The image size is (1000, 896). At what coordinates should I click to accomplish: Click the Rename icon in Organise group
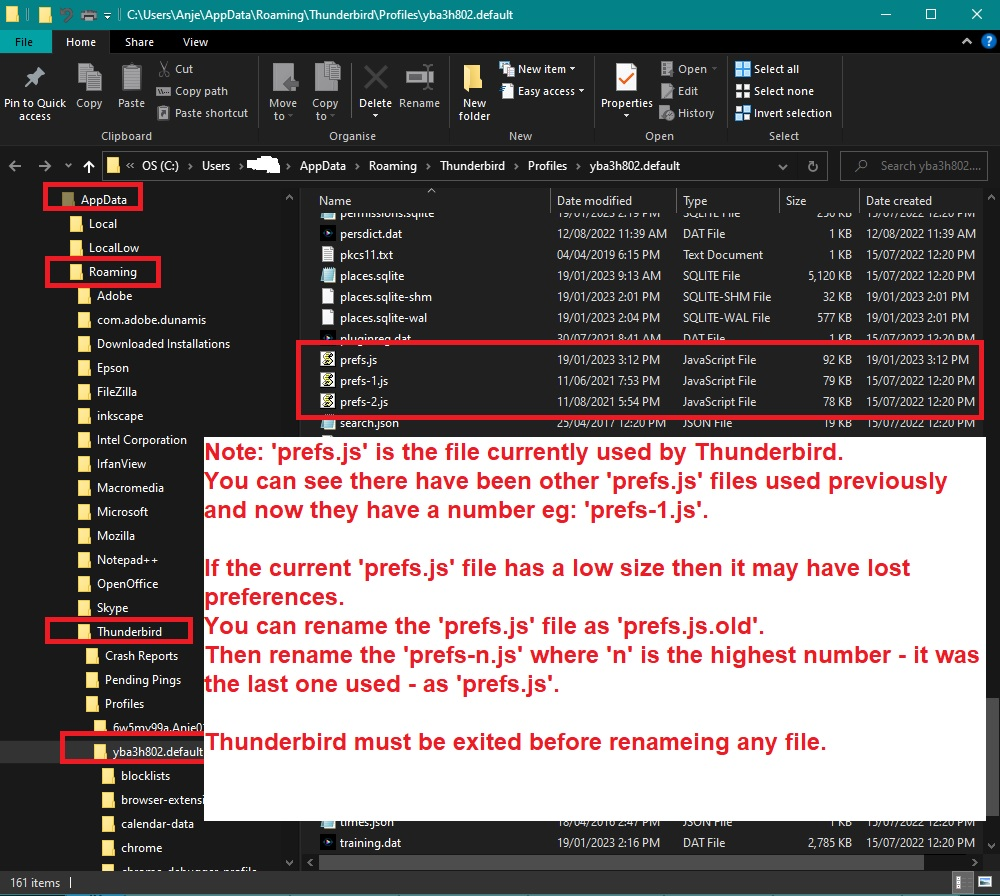(x=420, y=78)
